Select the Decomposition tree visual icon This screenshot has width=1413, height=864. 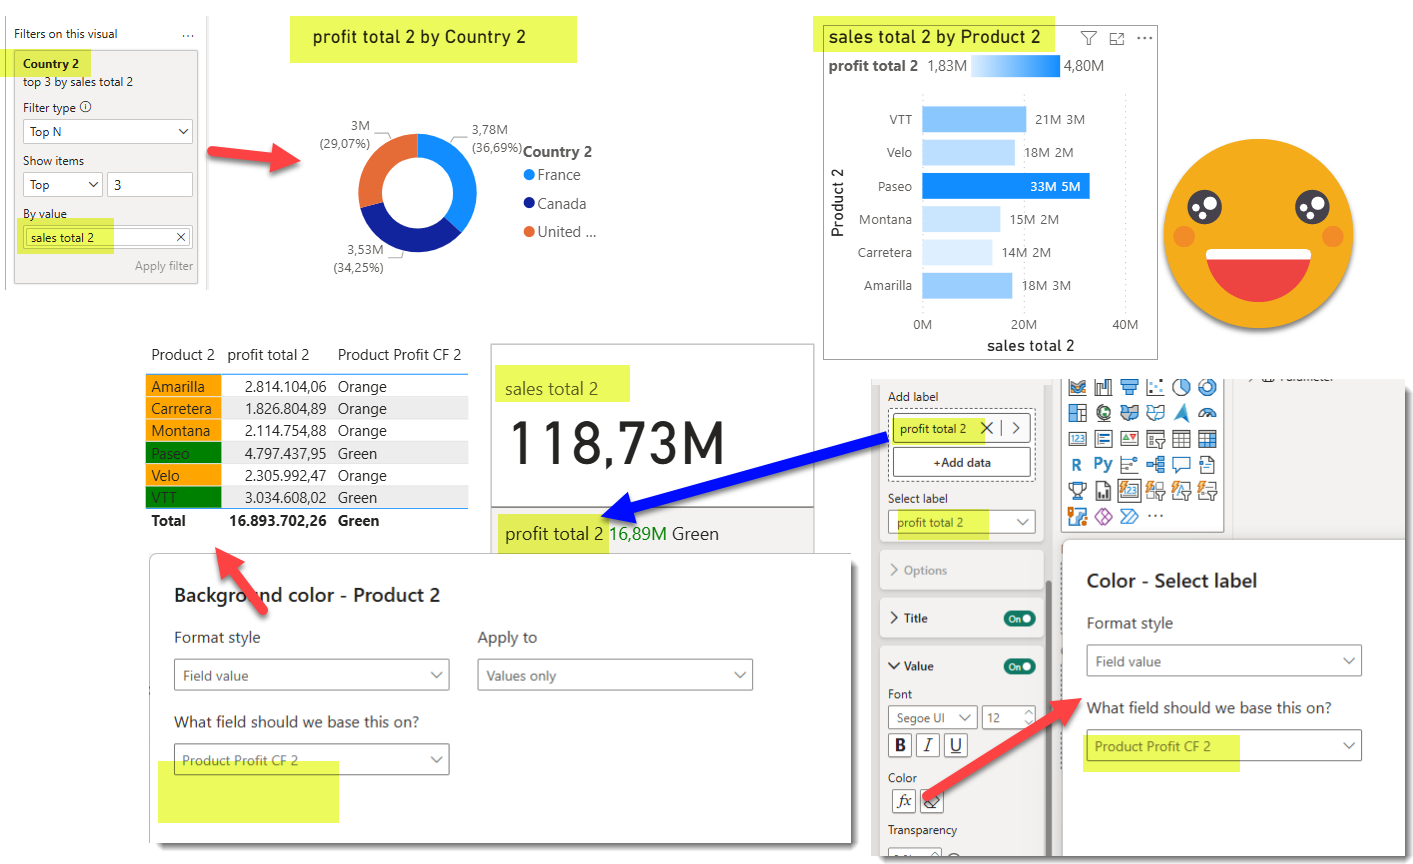click(x=1155, y=465)
